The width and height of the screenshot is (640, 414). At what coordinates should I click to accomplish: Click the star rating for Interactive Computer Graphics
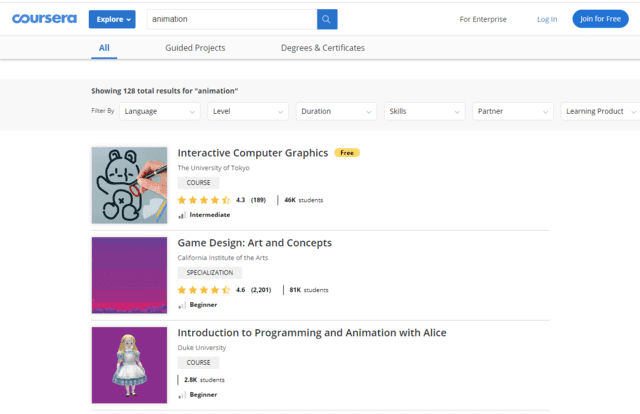tap(204, 200)
